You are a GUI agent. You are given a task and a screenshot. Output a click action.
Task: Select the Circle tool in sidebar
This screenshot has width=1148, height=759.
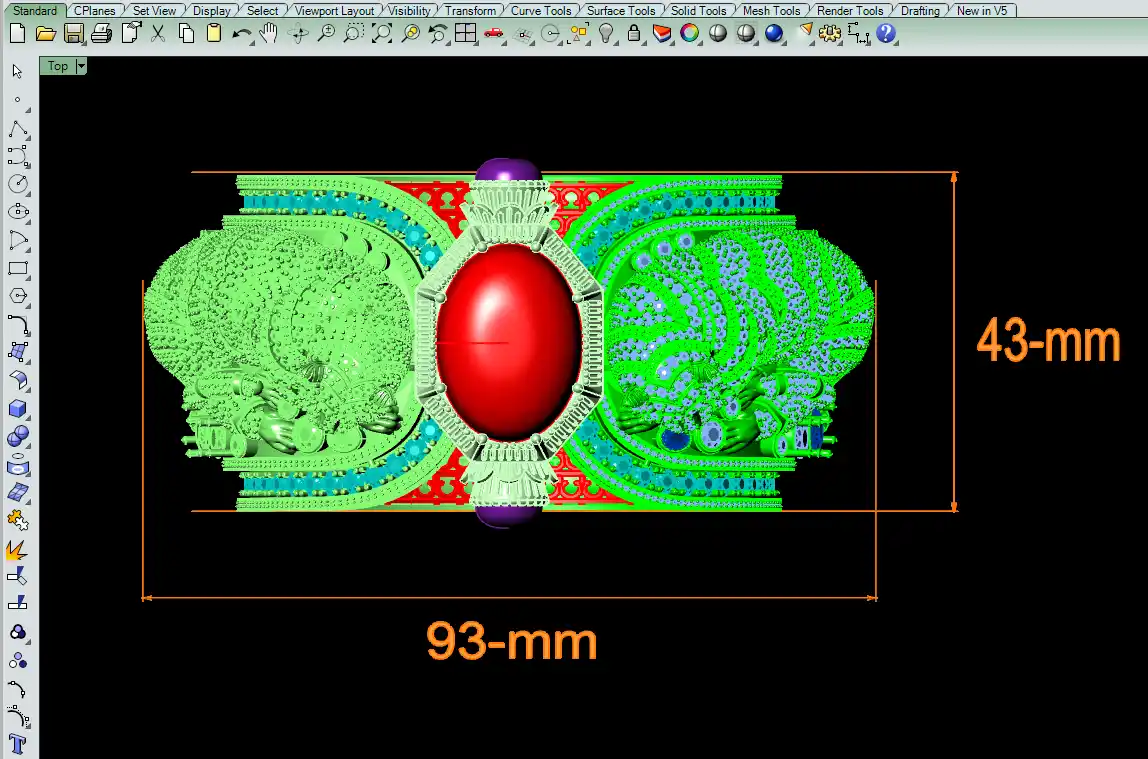[17, 184]
